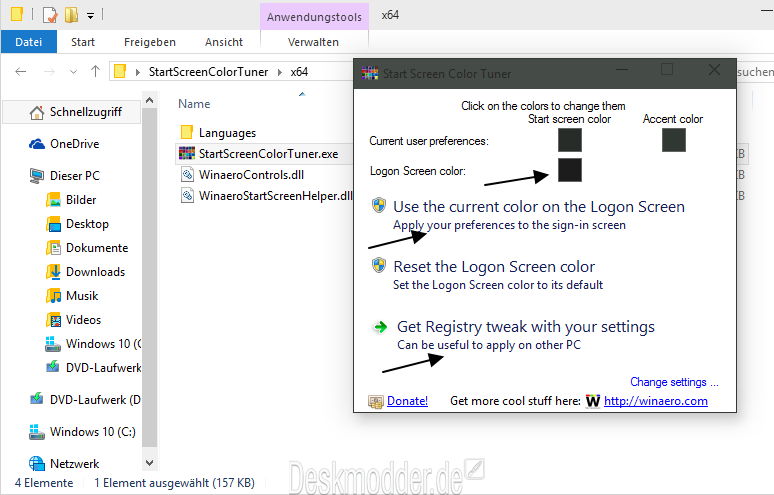Viewport: 774px width, 495px height.
Task: Click the Languages folder icon
Action: (x=187, y=132)
